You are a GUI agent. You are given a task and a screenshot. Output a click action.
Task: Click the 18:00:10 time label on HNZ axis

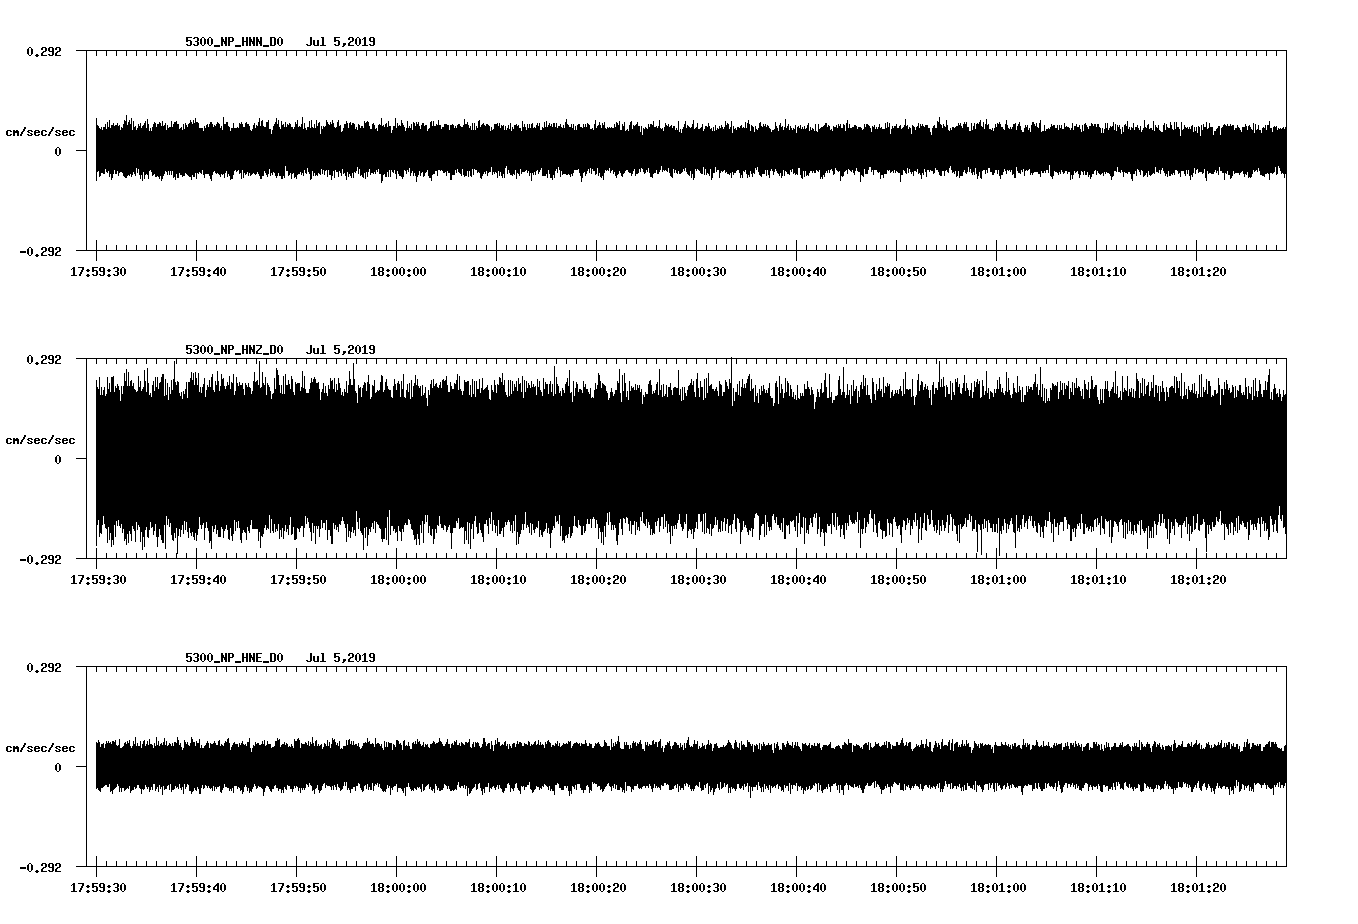click(498, 580)
